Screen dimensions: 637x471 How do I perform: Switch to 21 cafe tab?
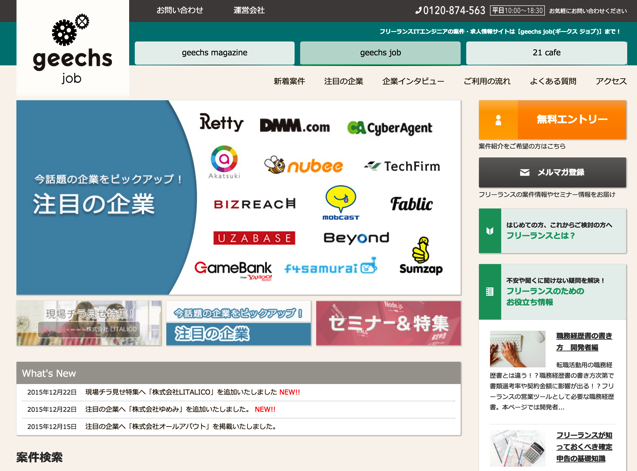(546, 53)
